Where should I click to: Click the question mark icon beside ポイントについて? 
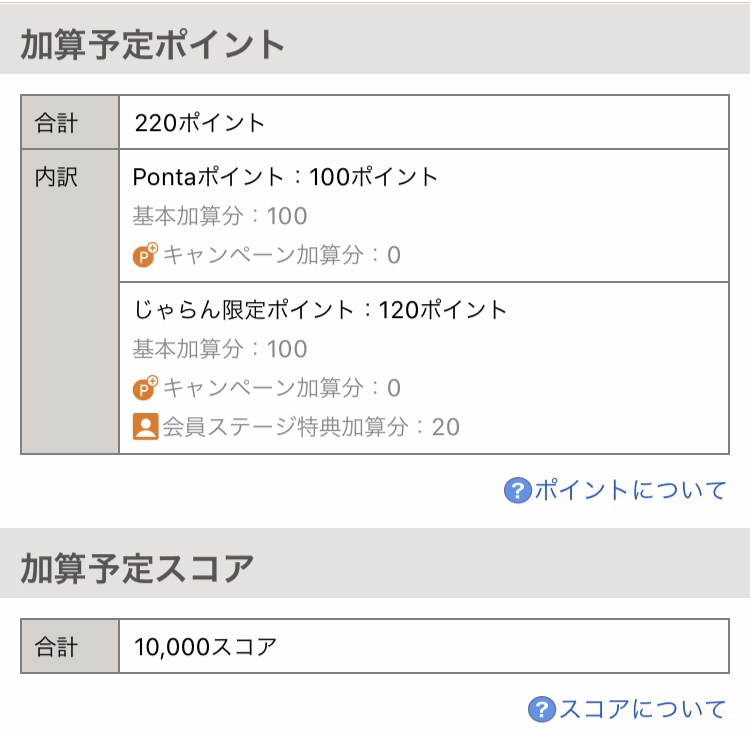(x=518, y=491)
